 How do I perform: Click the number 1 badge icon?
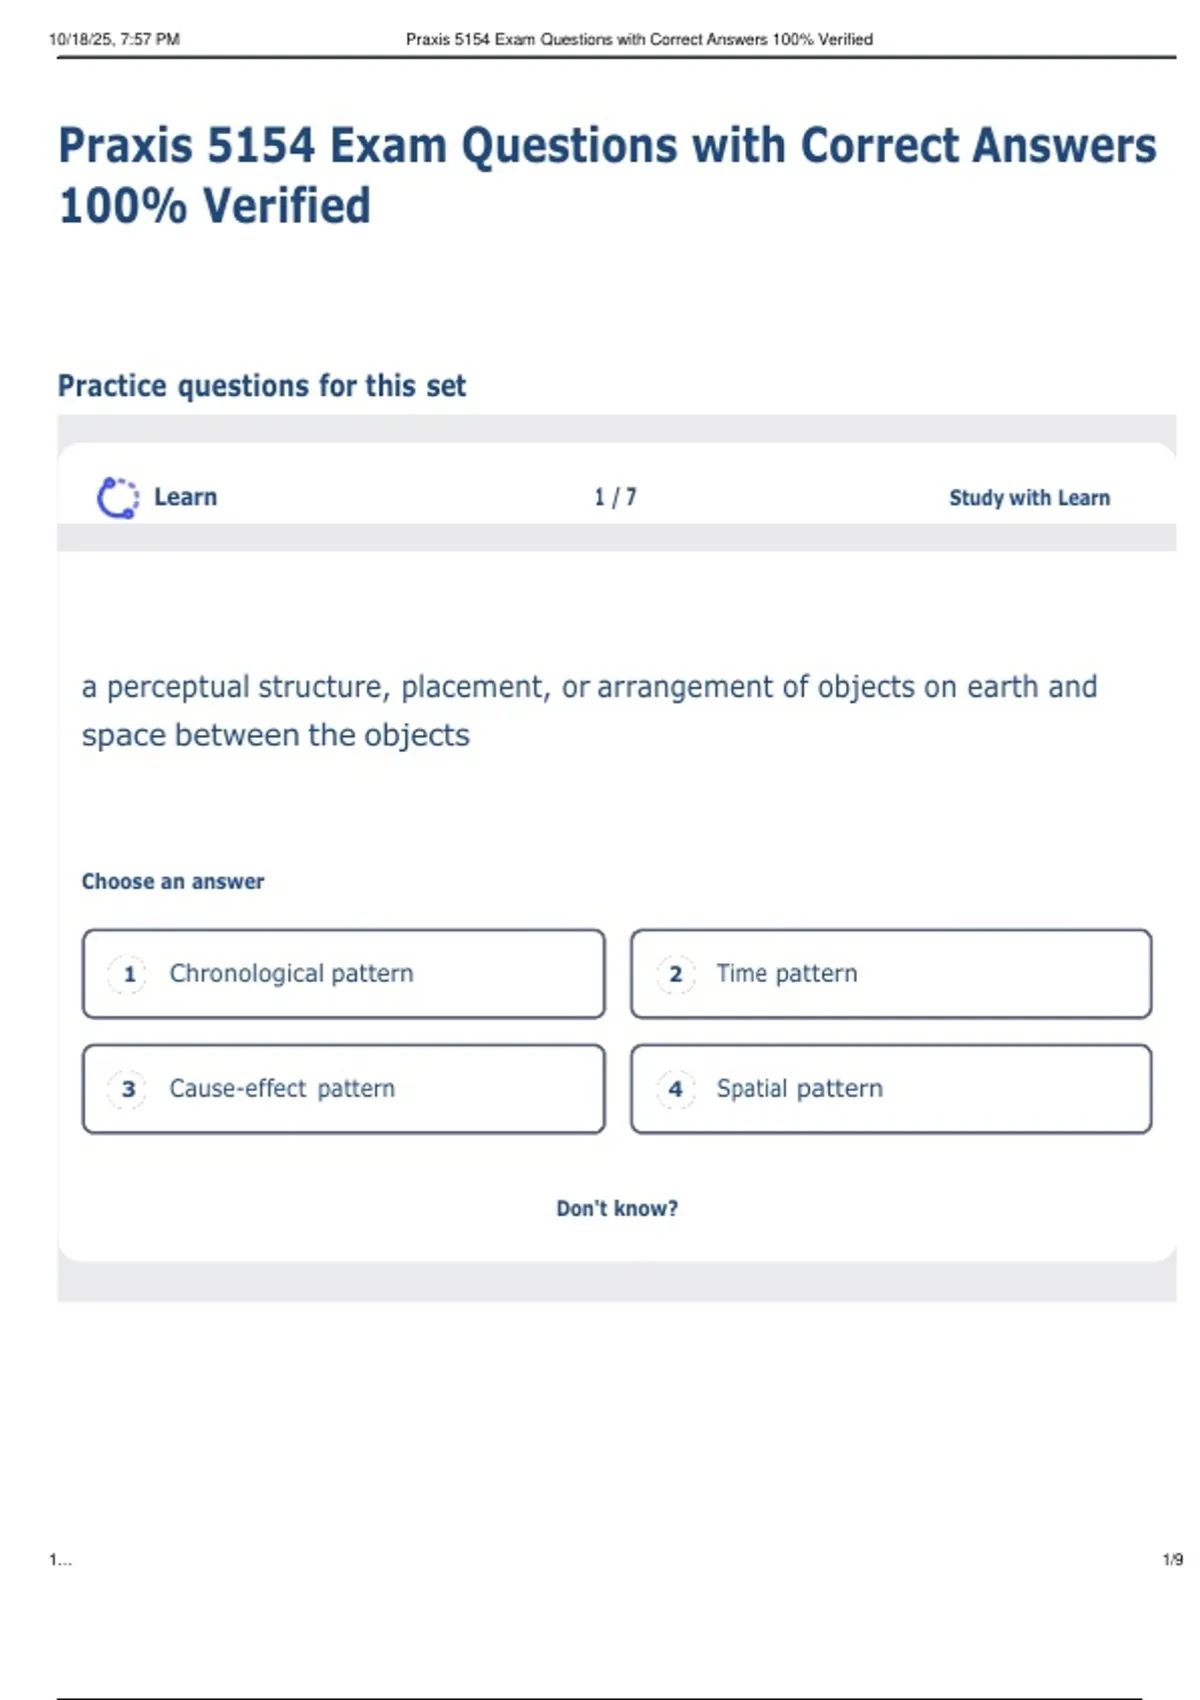coord(129,974)
